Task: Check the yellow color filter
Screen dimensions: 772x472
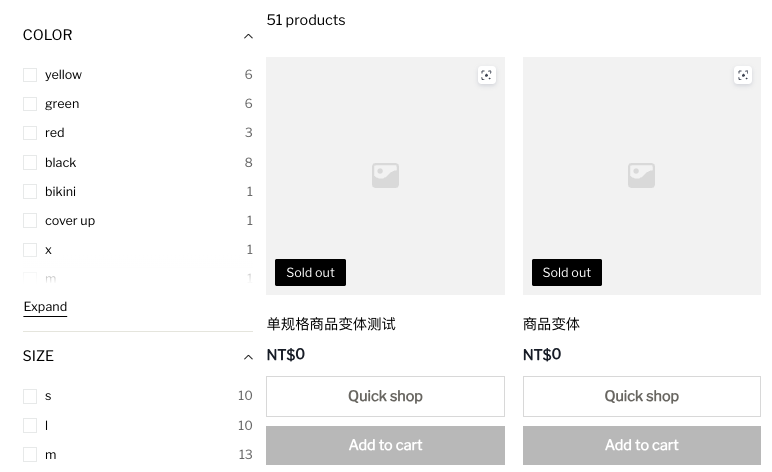Action: [30, 75]
